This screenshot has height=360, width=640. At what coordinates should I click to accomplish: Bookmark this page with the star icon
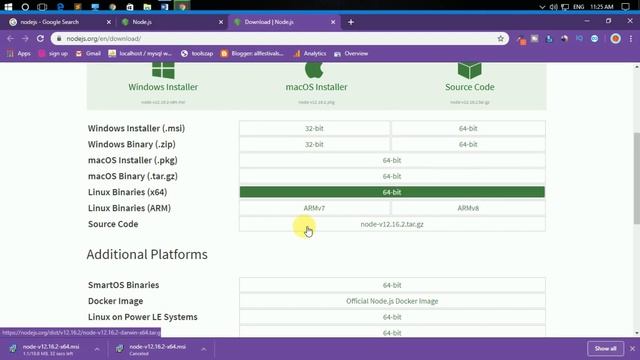pos(500,38)
